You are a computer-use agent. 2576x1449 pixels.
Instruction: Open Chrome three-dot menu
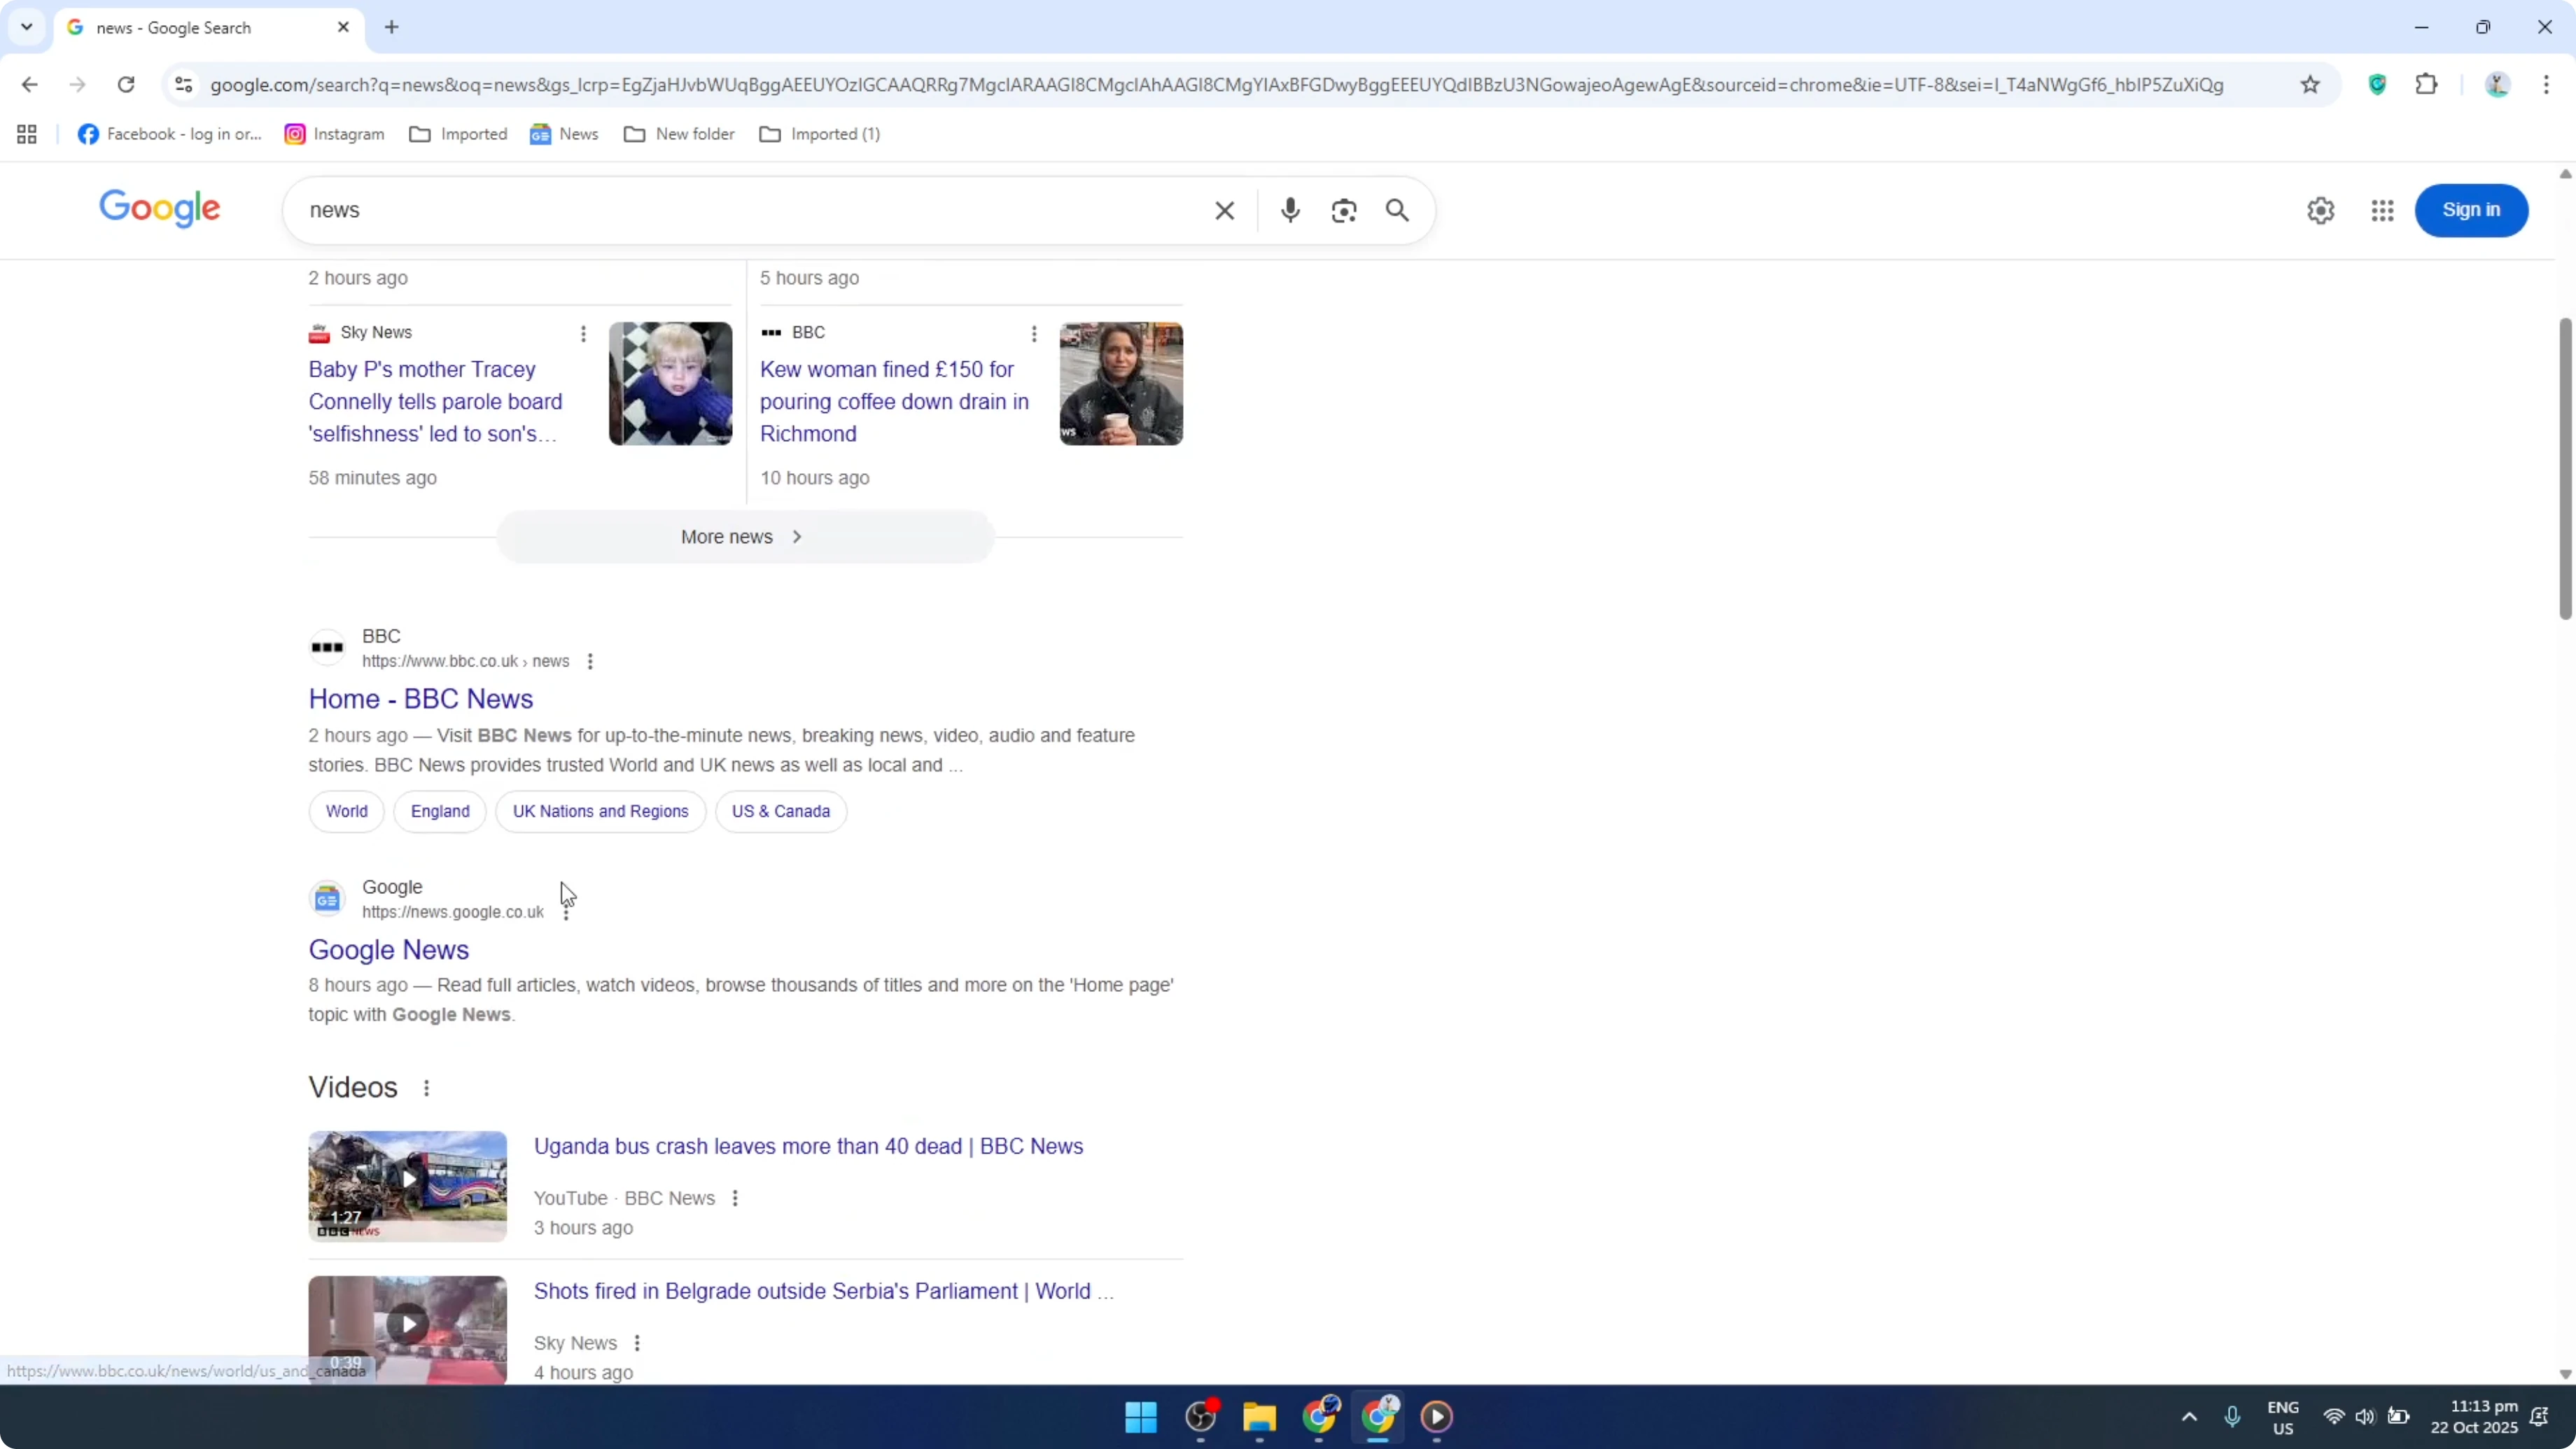pos(2546,85)
